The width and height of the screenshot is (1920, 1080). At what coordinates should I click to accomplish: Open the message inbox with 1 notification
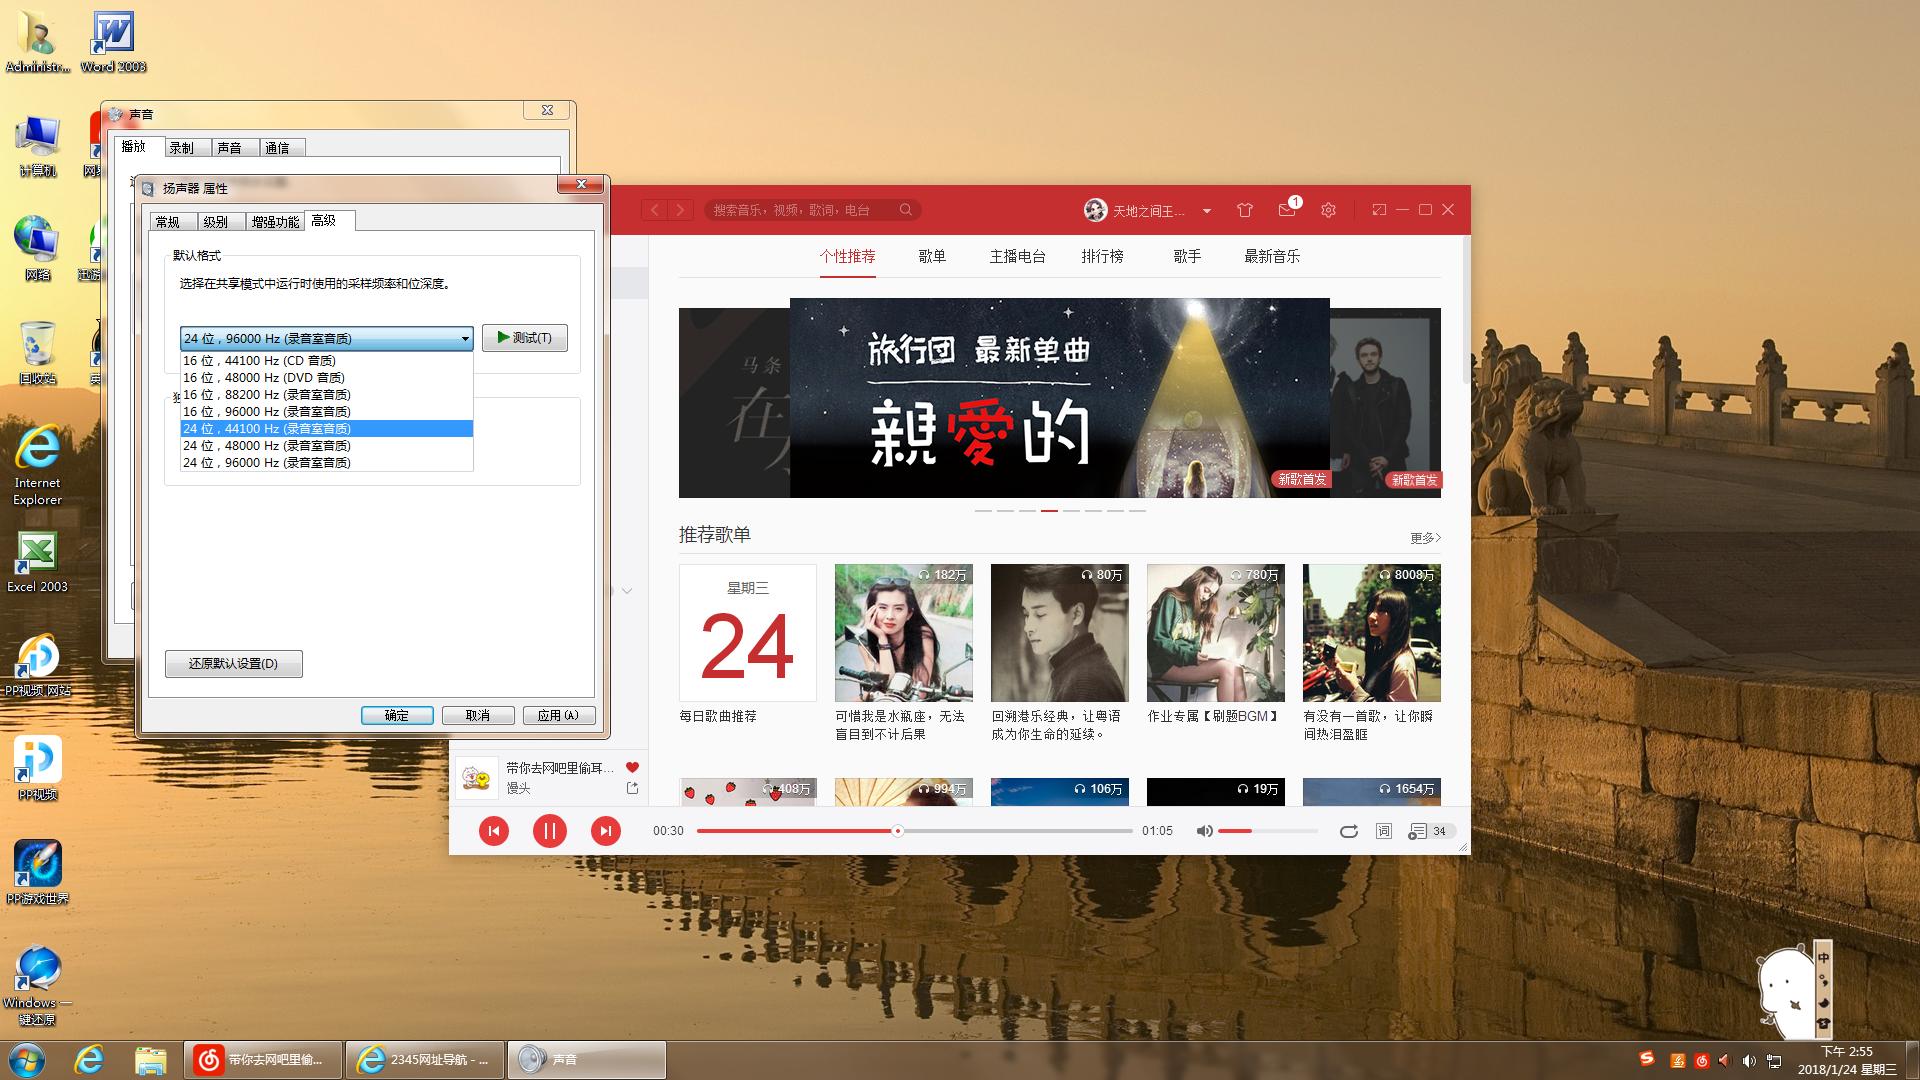(x=1287, y=211)
